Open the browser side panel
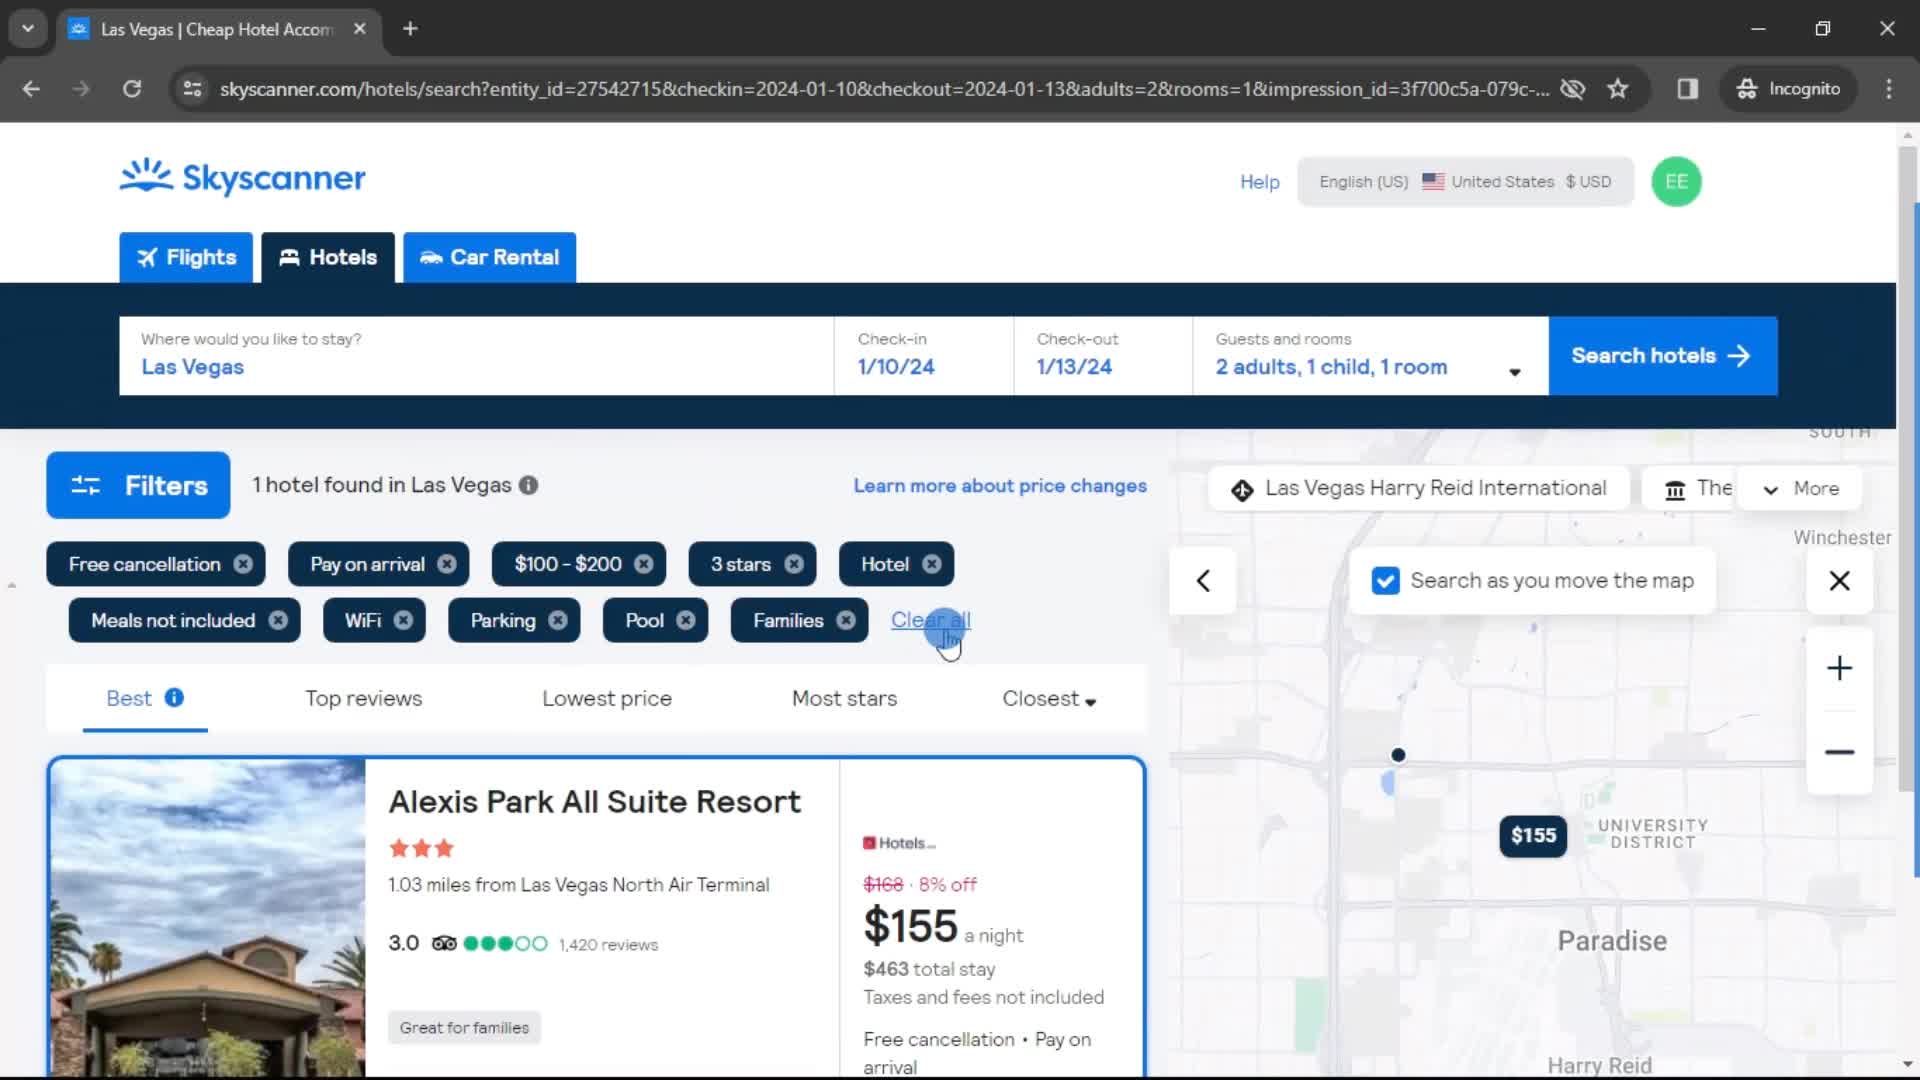This screenshot has height=1080, width=1920. click(1688, 89)
